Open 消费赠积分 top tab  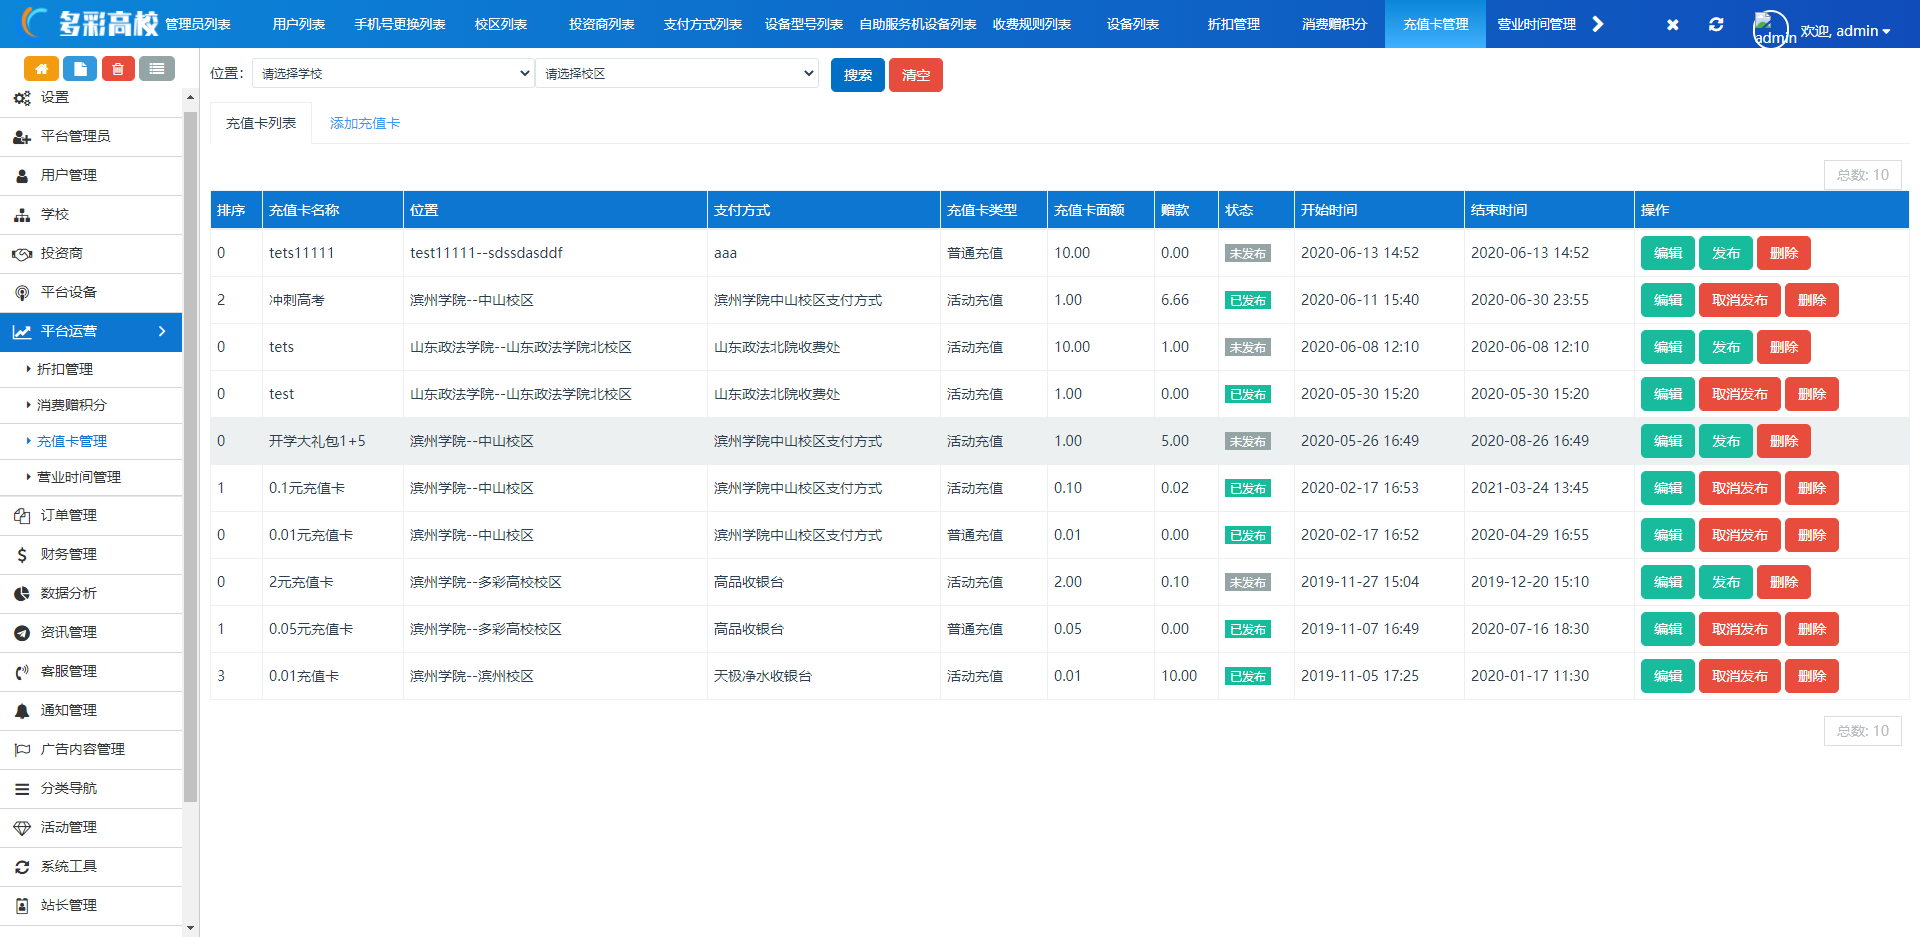(x=1335, y=24)
